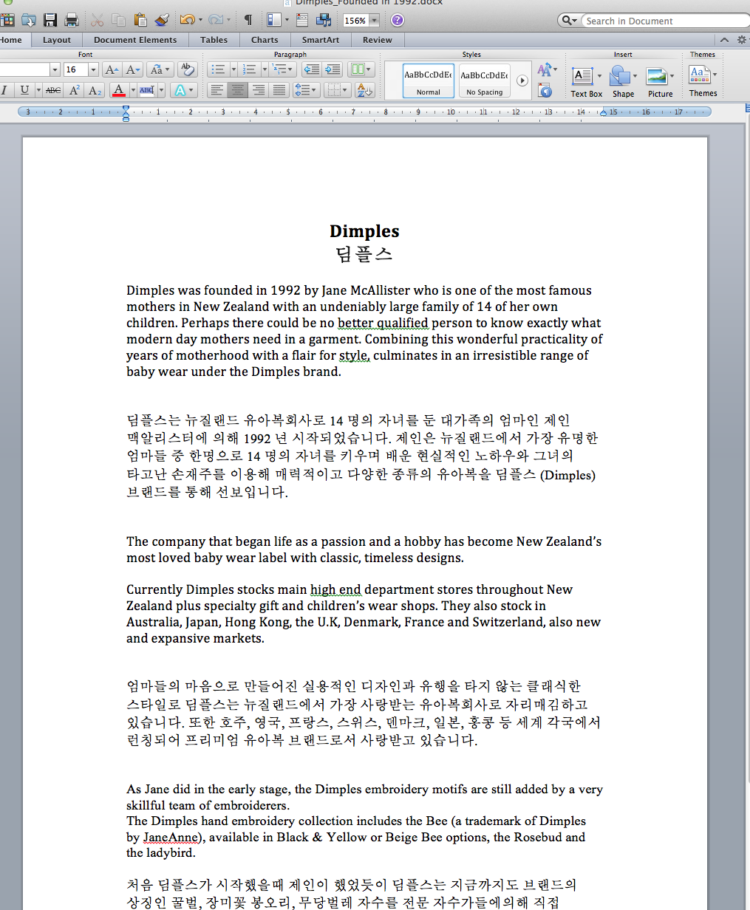Align text left
The image size is (750, 910).
point(217,90)
